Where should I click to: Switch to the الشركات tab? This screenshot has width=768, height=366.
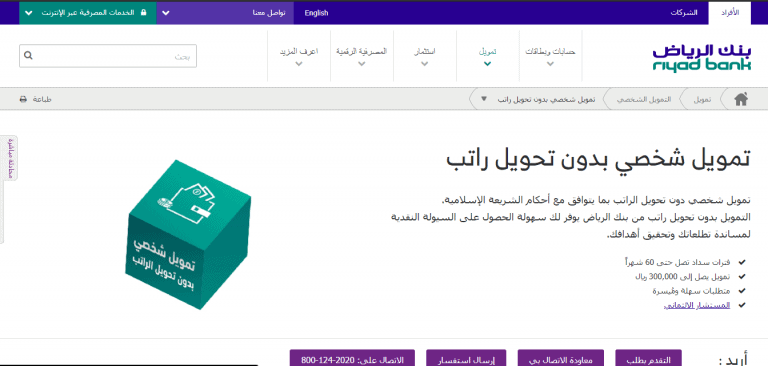pyautogui.click(x=684, y=13)
